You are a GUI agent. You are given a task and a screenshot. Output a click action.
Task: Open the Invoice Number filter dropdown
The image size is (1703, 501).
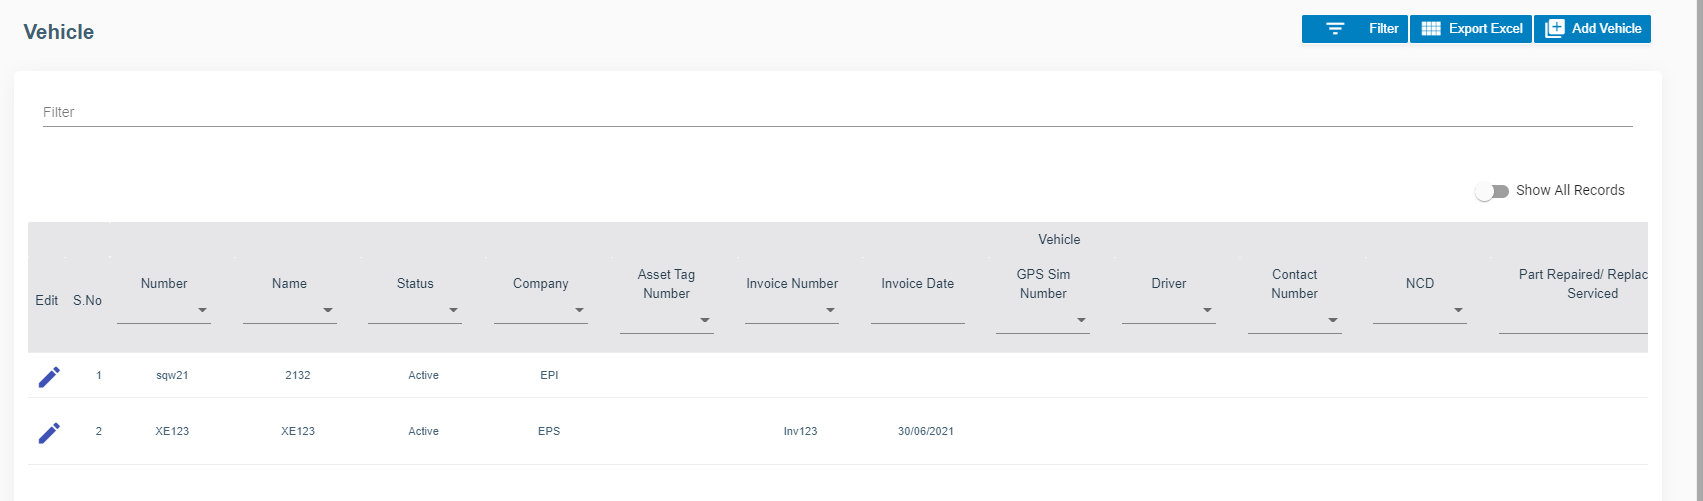tap(831, 311)
